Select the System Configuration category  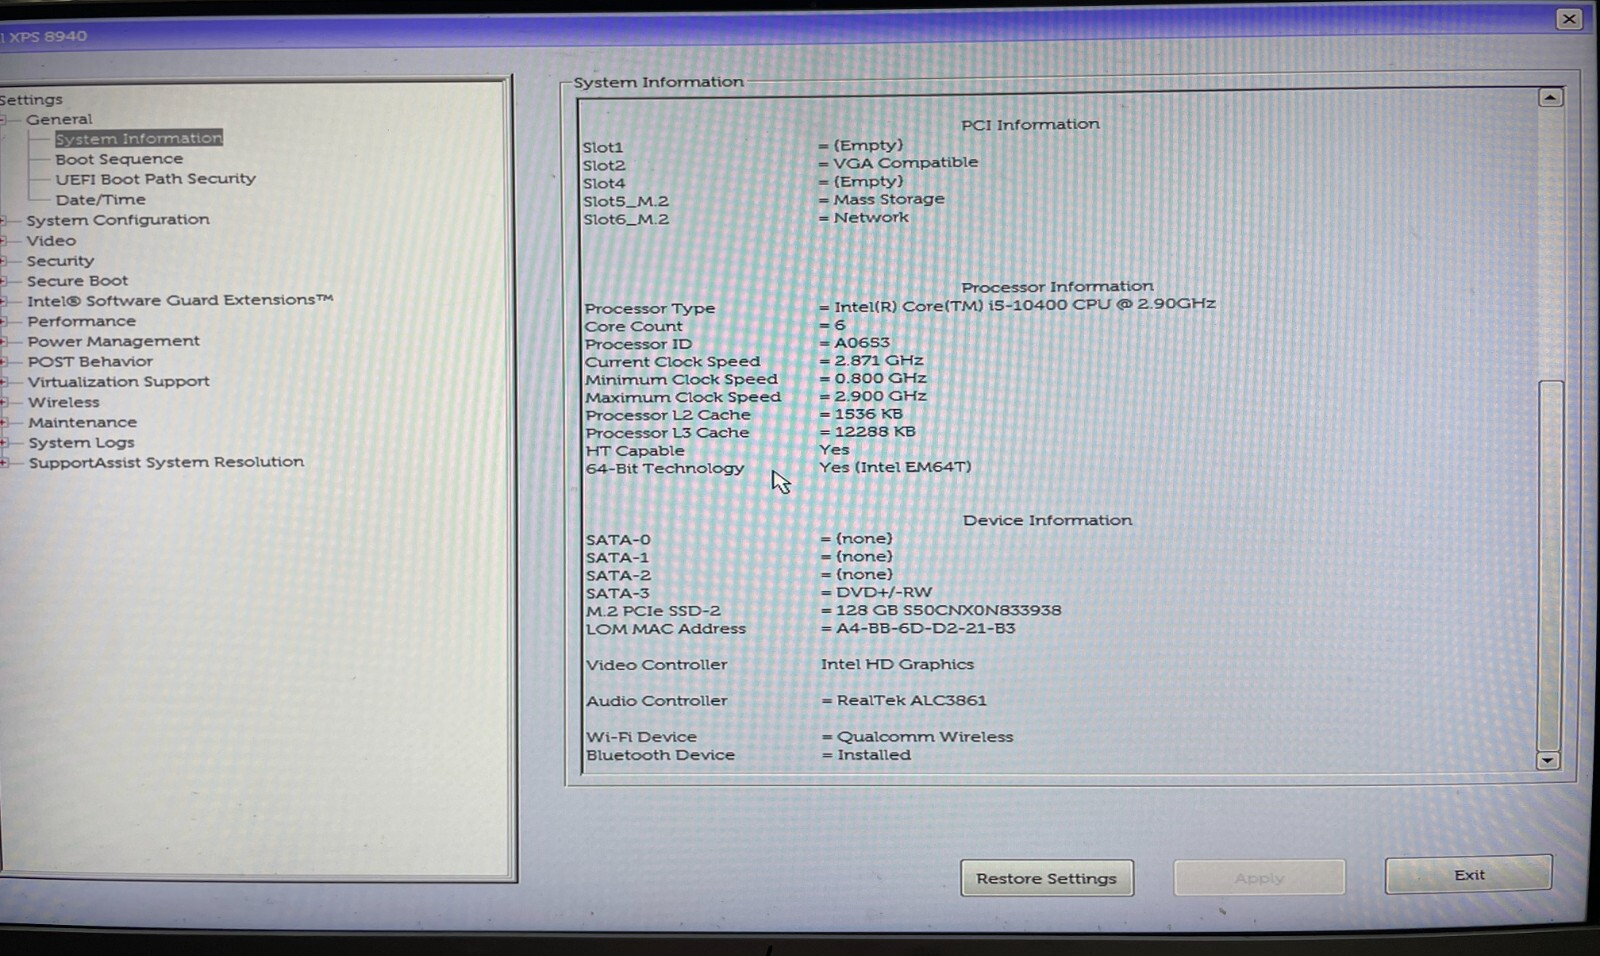pos(118,220)
